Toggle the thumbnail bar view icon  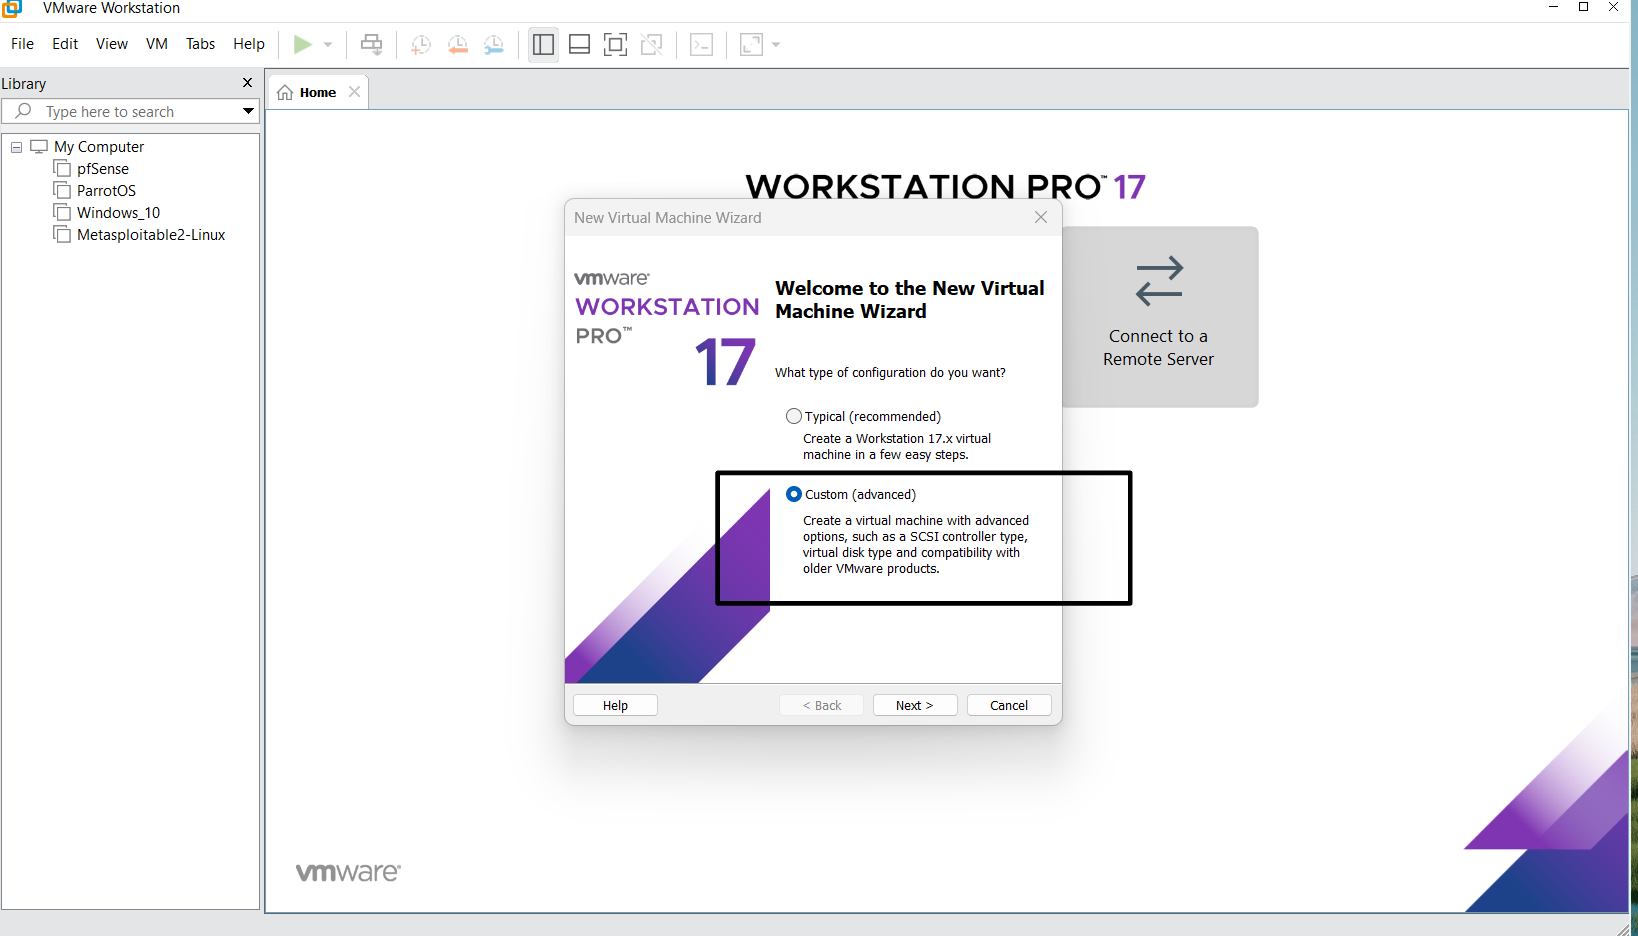[x=579, y=44]
